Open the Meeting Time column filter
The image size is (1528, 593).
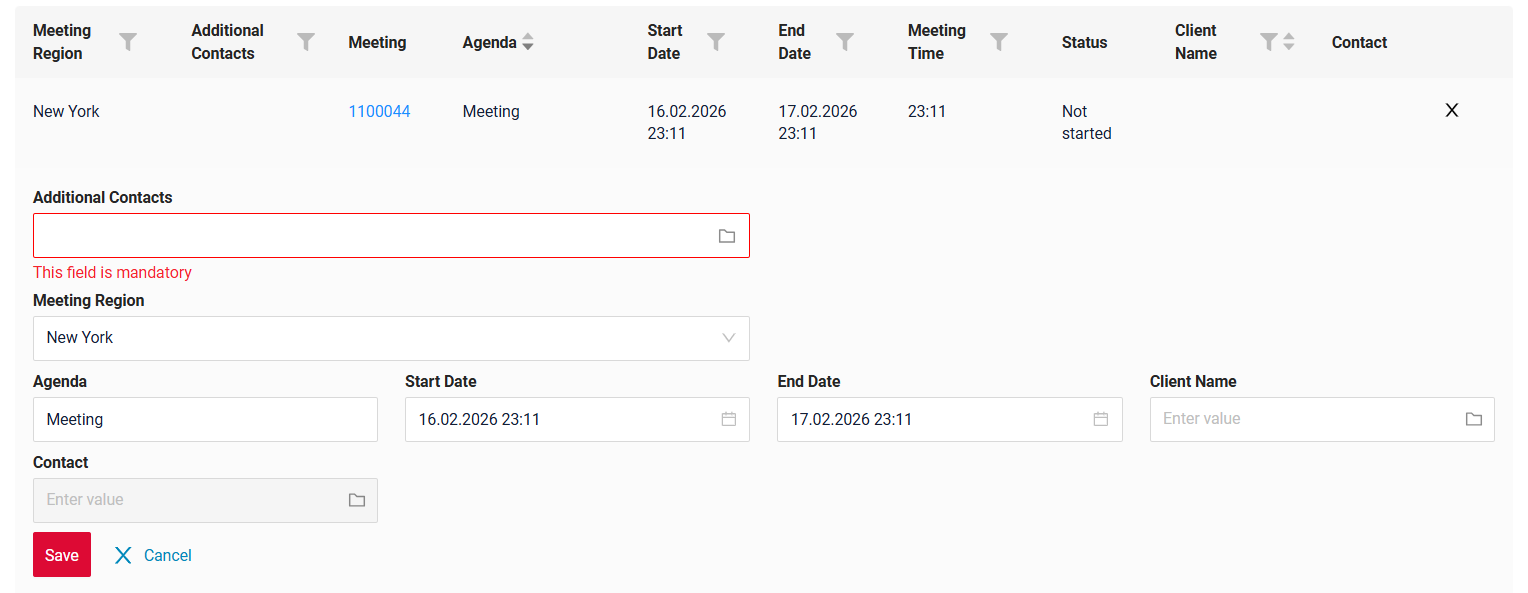(x=999, y=41)
